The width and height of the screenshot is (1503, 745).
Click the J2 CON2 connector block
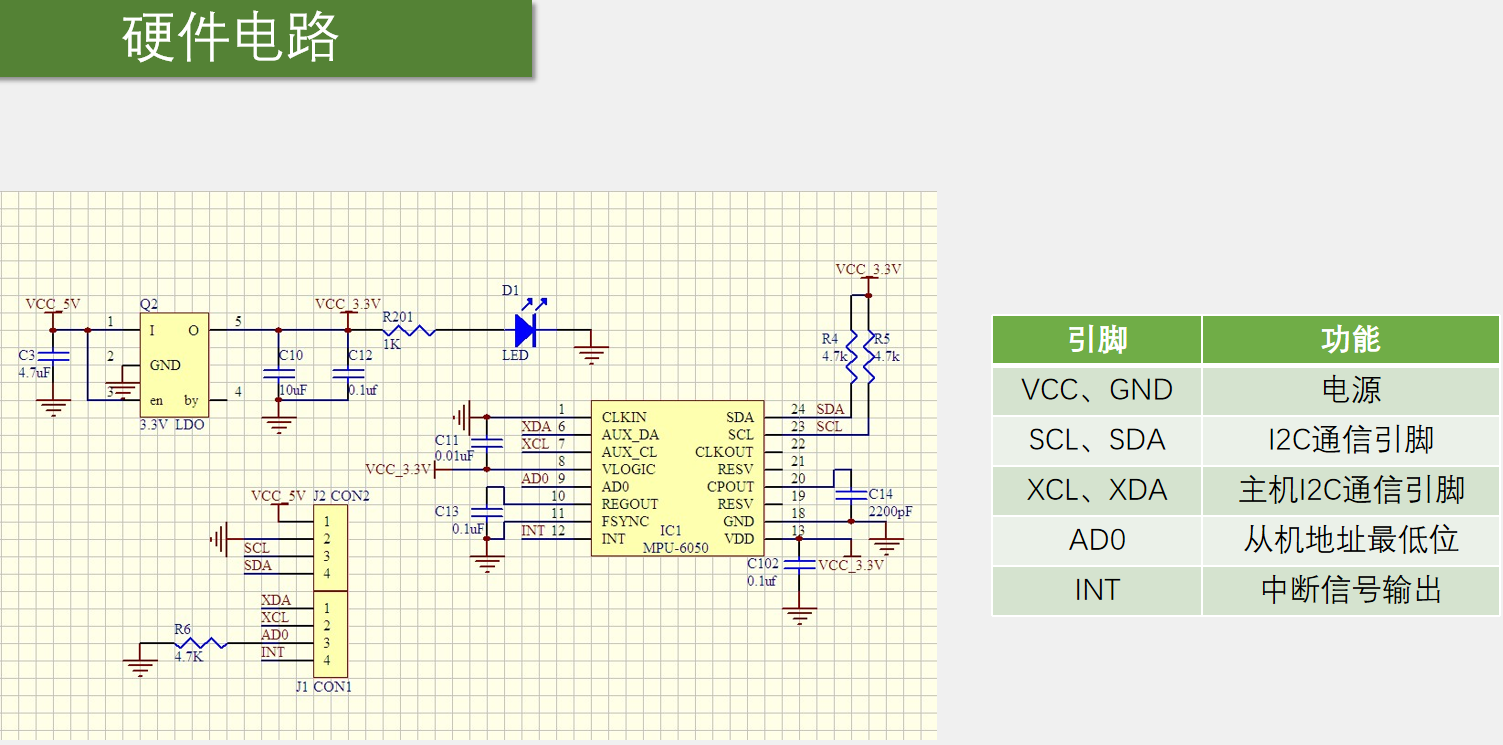coord(331,548)
